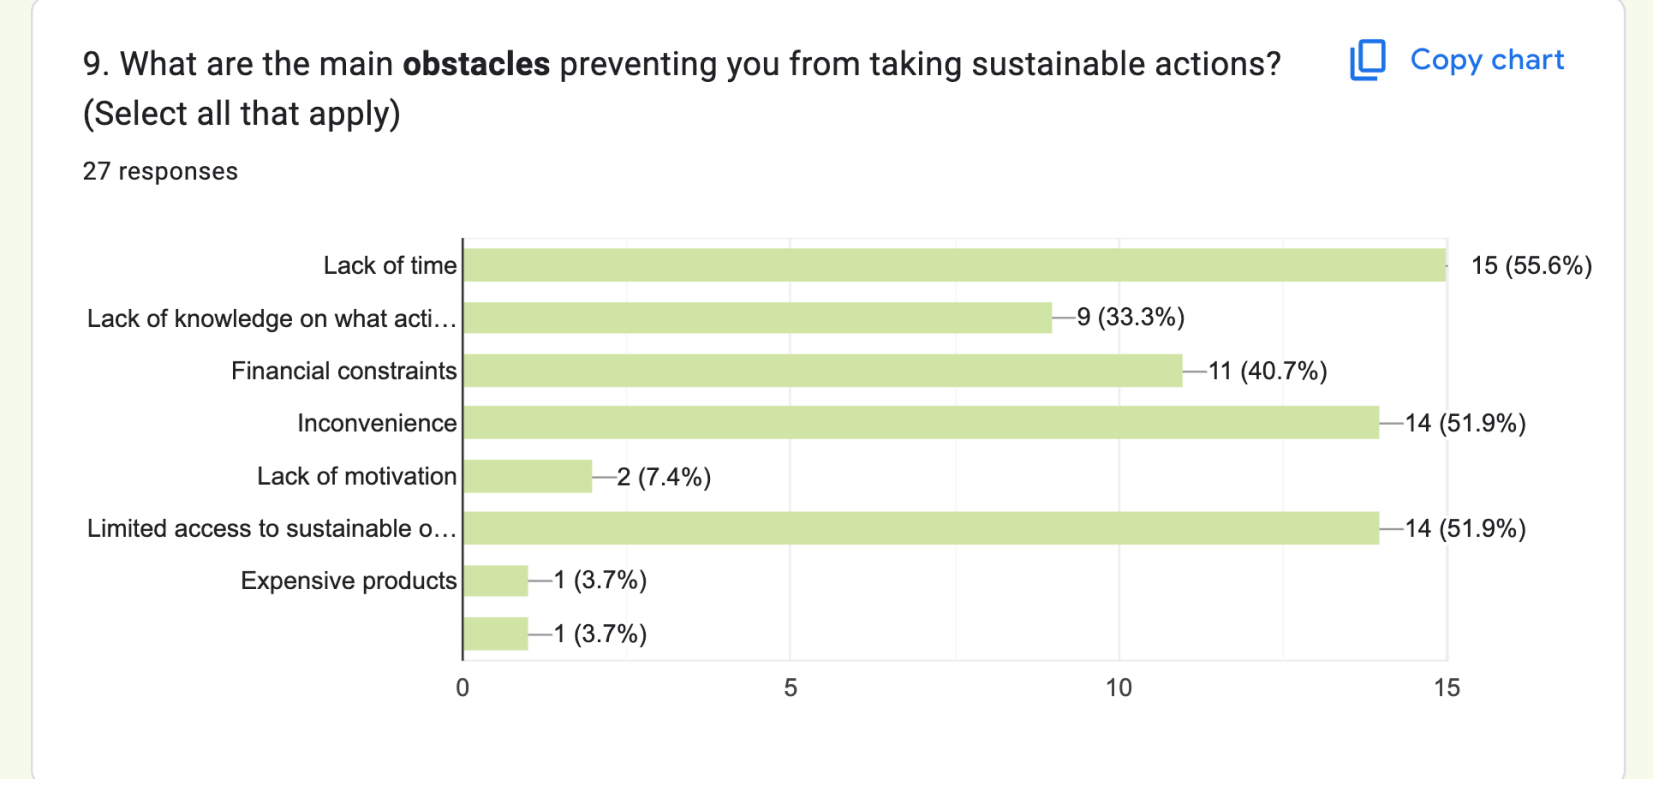The image size is (1653, 800).
Task: Select the Lack of knowledge bar
Action: pyautogui.click(x=757, y=318)
